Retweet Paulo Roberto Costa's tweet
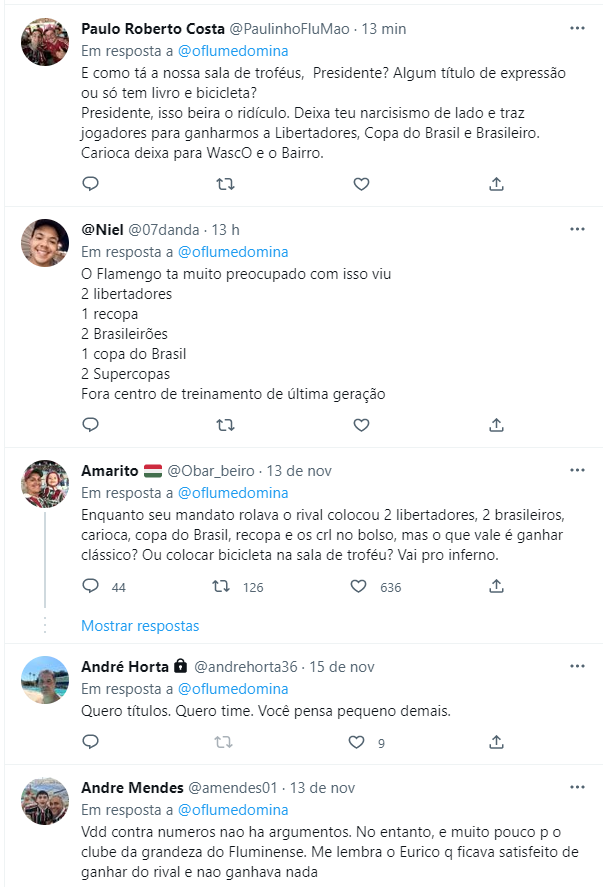 225,184
